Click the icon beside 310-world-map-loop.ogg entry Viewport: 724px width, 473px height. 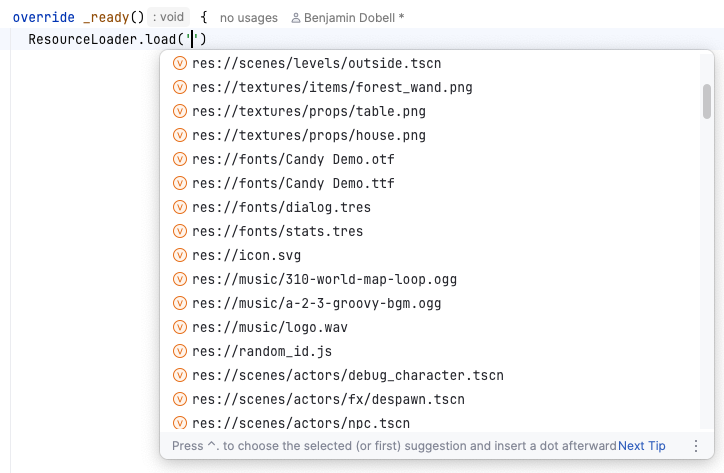pos(180,279)
